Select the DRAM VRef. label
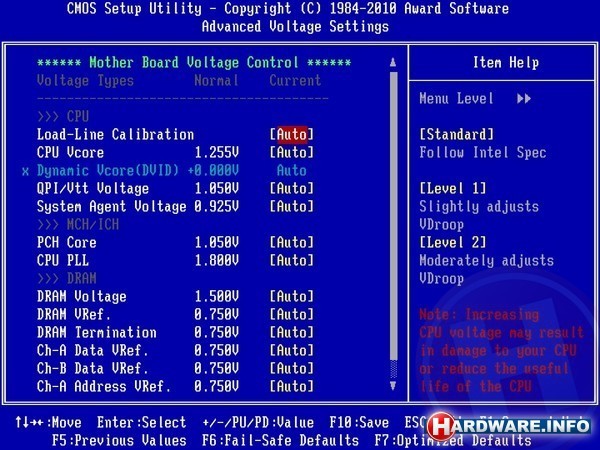 74,314
